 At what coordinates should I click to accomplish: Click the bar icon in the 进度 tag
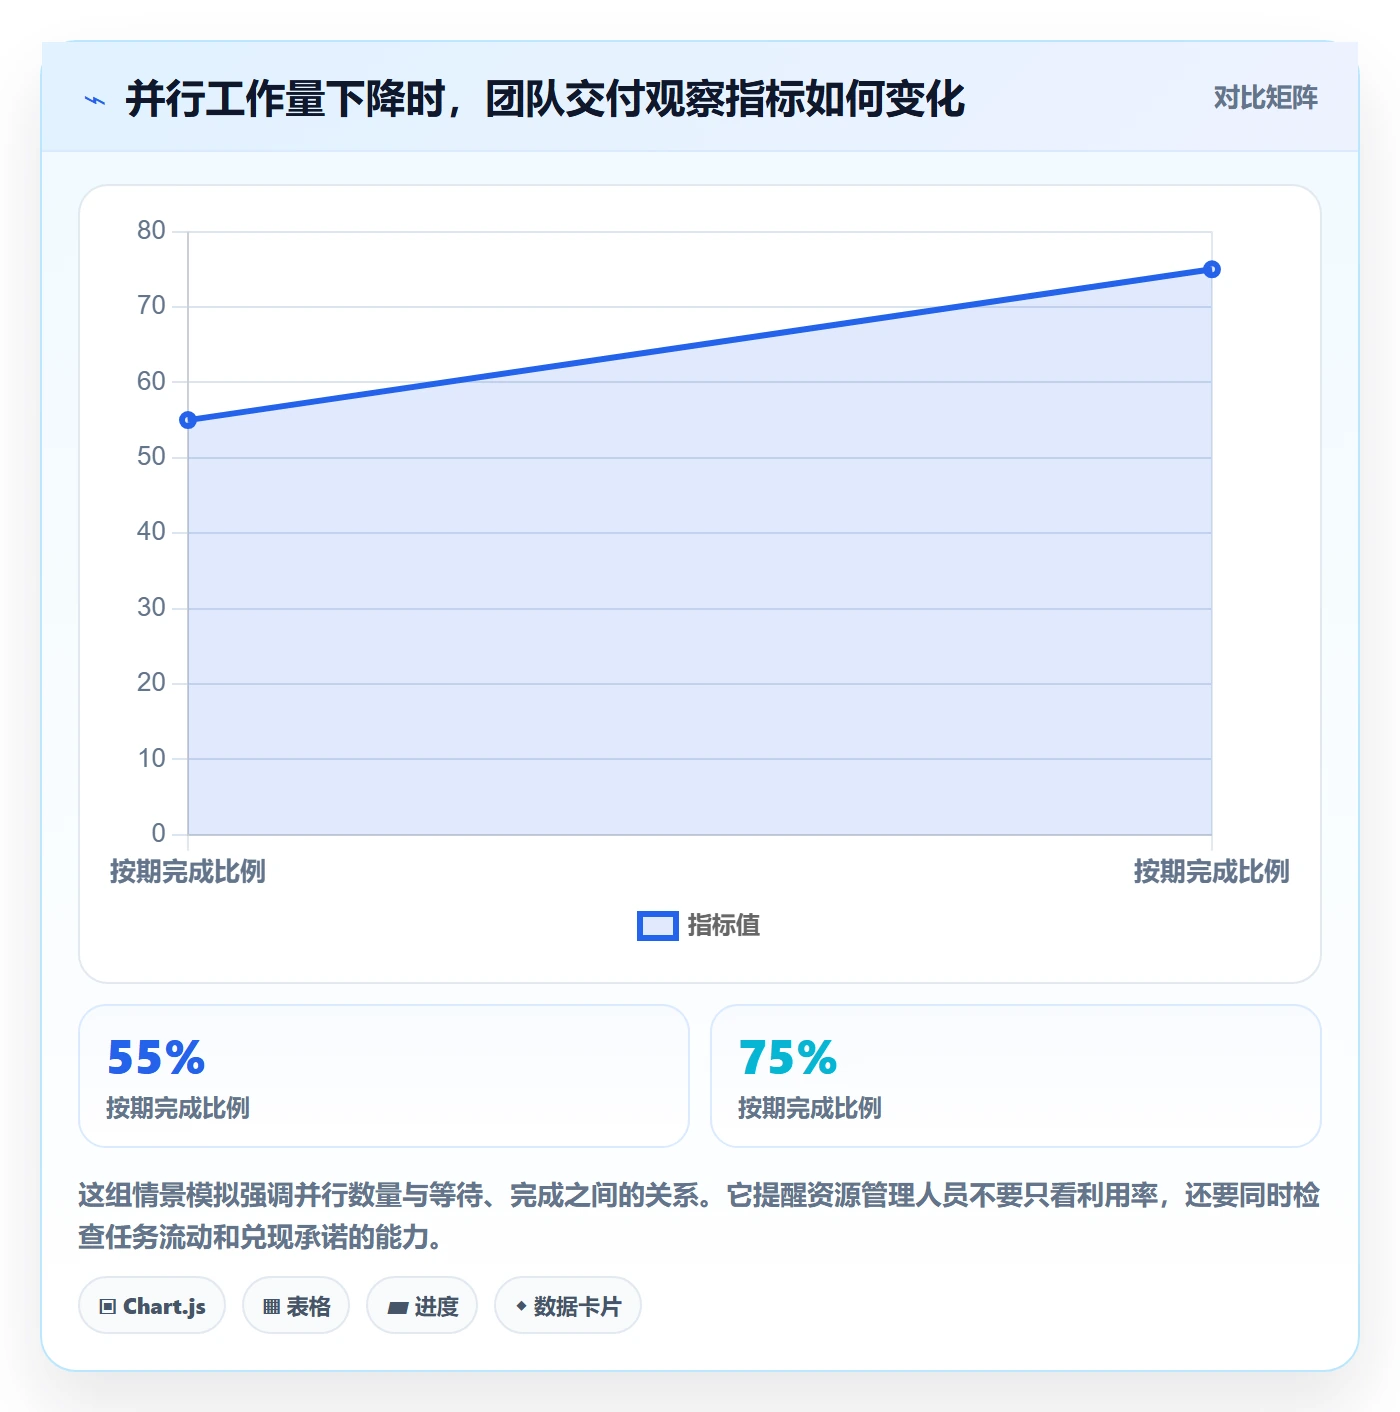coord(398,1307)
